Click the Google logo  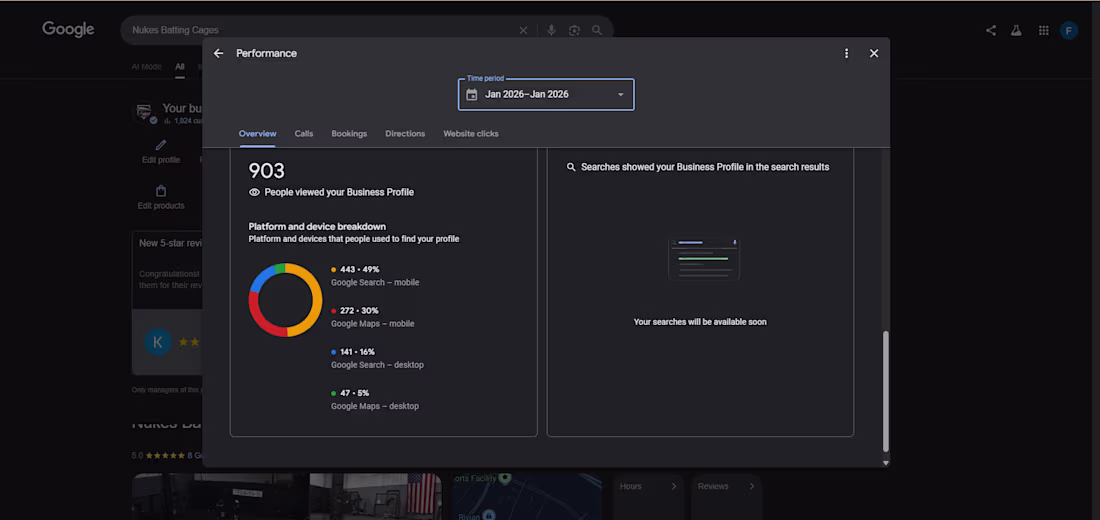68,29
